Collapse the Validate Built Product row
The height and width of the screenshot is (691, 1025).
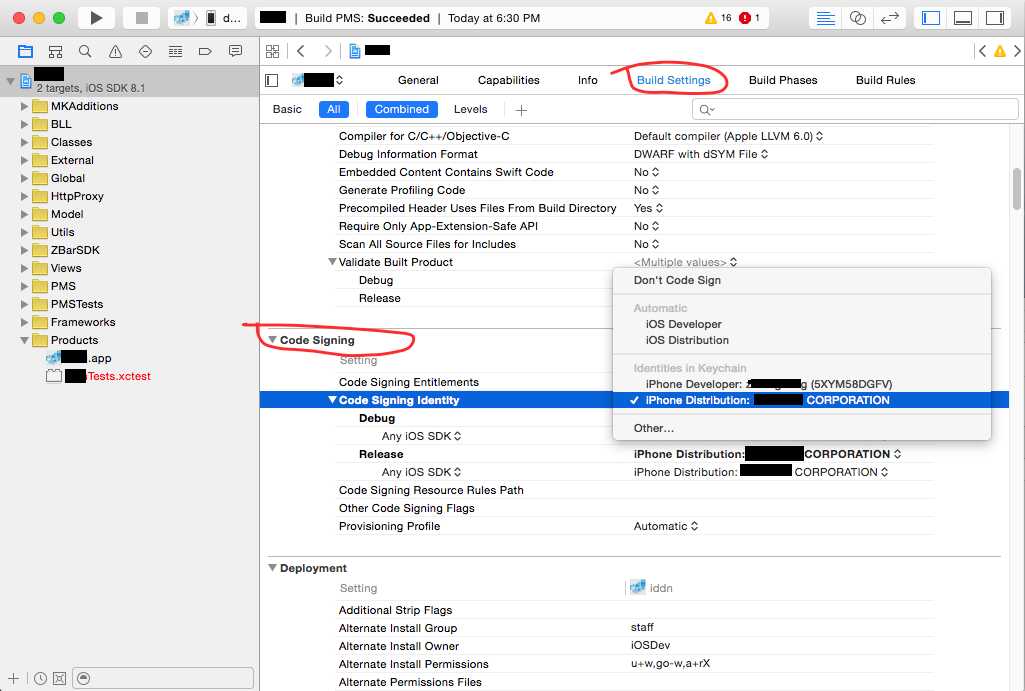pyautogui.click(x=332, y=261)
